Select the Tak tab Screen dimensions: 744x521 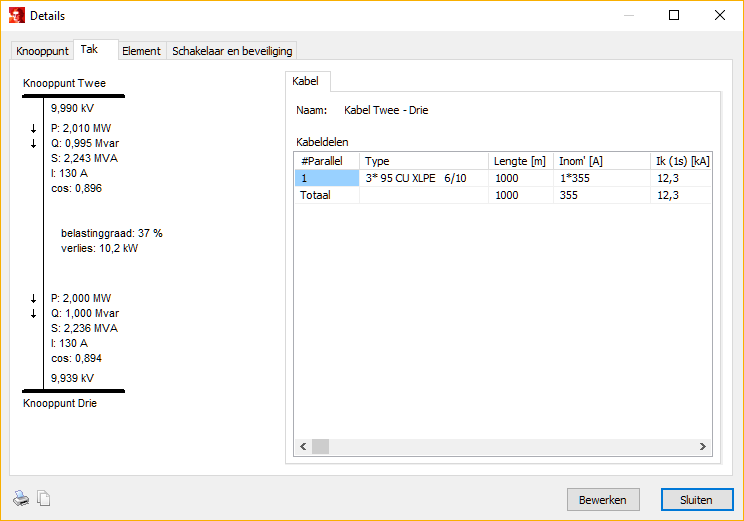tap(89, 49)
